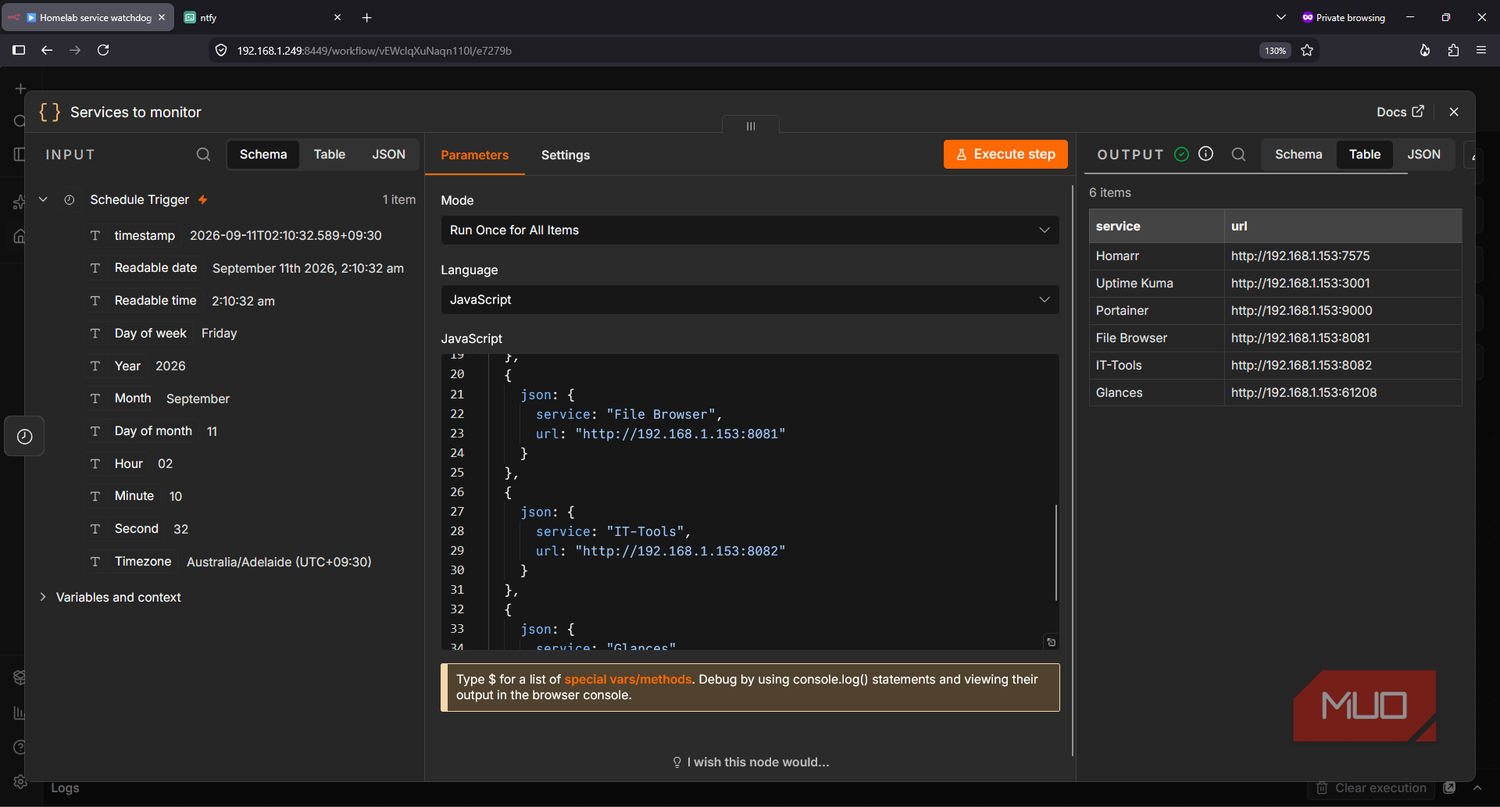Click the Portainer URL cell
Screen dimensions: 1500x807
click(x=1343, y=310)
